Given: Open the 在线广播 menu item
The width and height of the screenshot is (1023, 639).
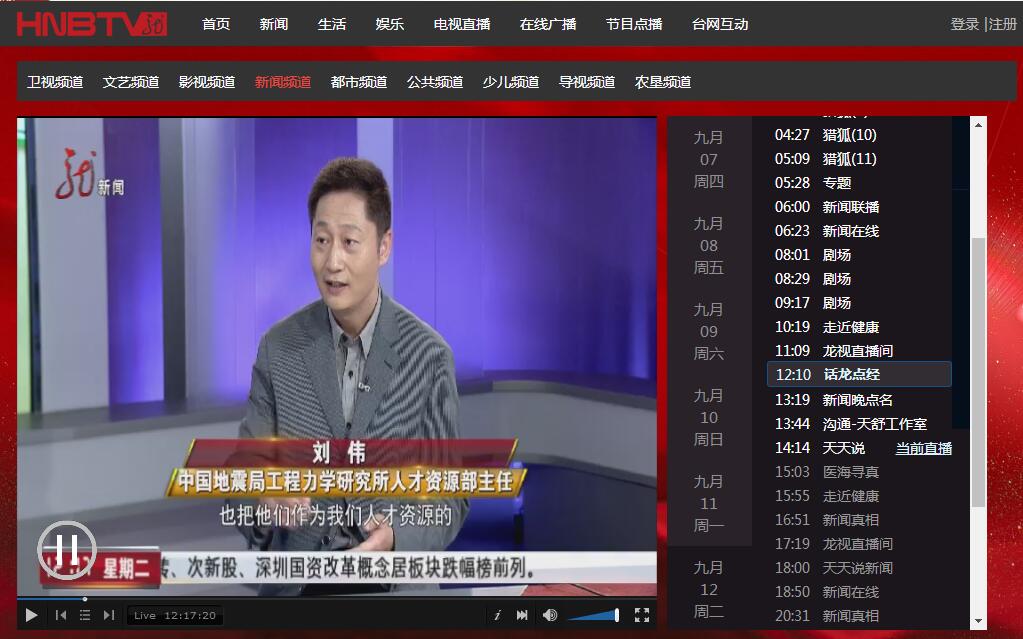Looking at the screenshot, I should [x=548, y=24].
